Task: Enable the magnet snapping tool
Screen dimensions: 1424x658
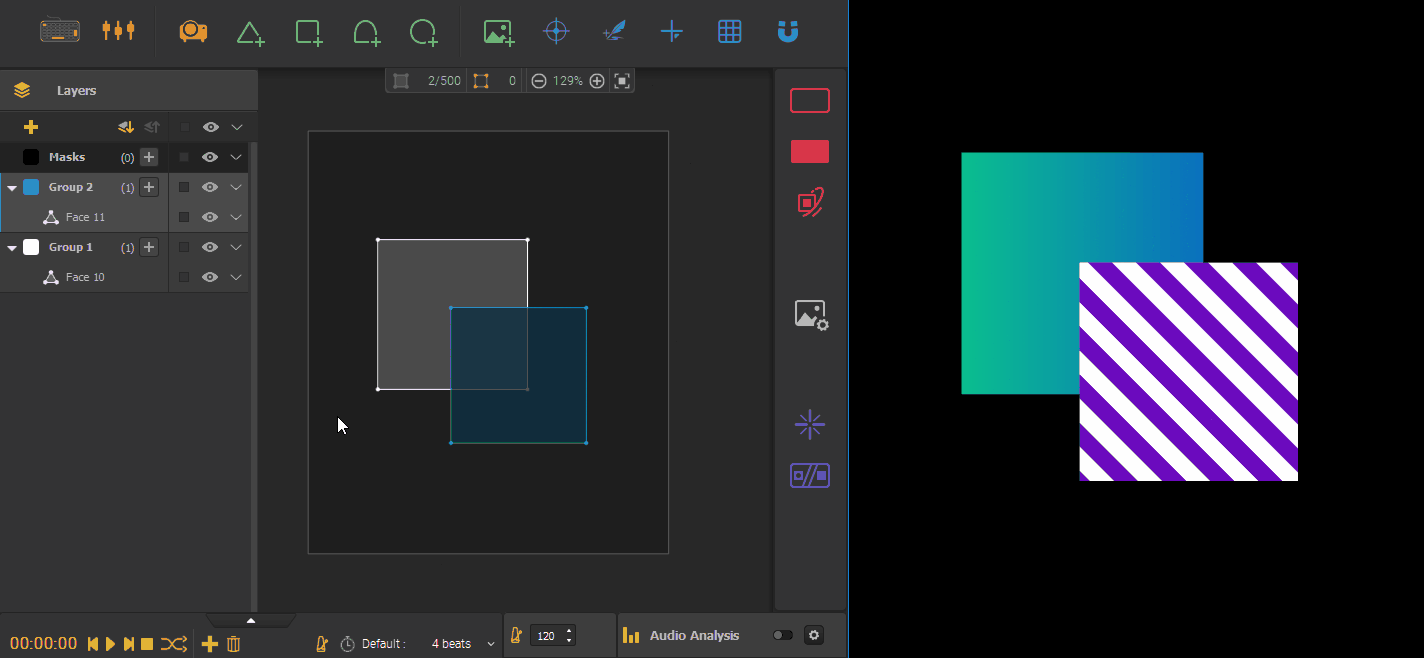Action: point(788,31)
